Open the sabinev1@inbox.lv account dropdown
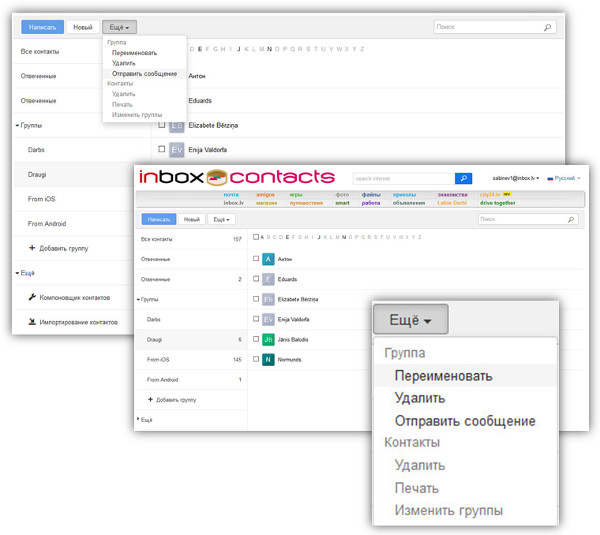This screenshot has width=600, height=535. [515, 178]
